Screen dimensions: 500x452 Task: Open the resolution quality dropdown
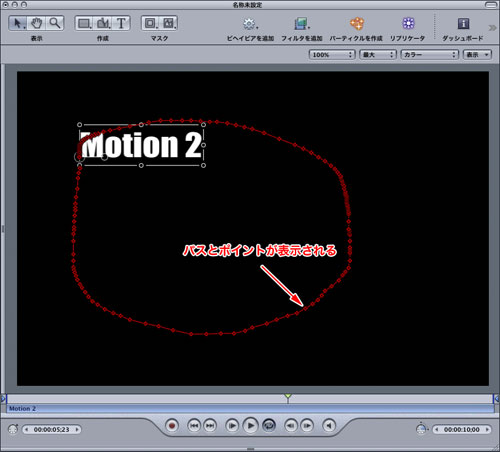[x=378, y=54]
